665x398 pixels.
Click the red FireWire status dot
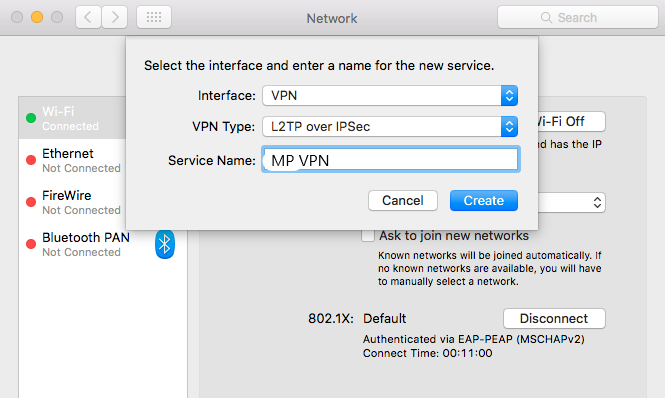(x=31, y=202)
